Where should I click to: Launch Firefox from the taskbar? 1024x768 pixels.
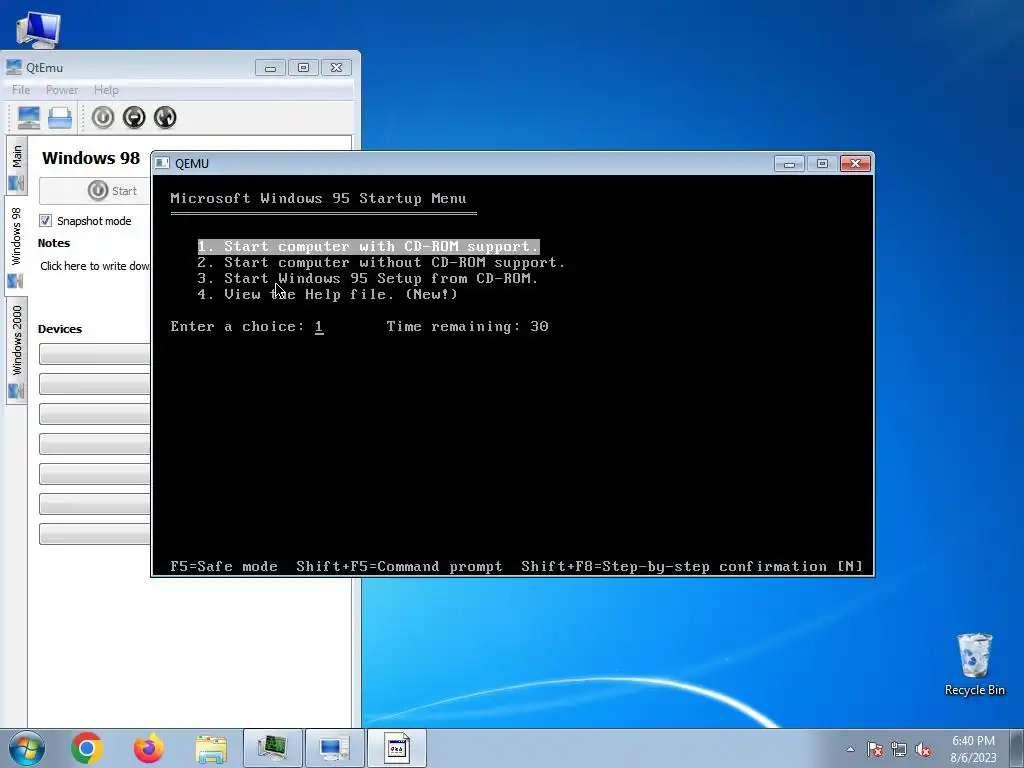(149, 748)
